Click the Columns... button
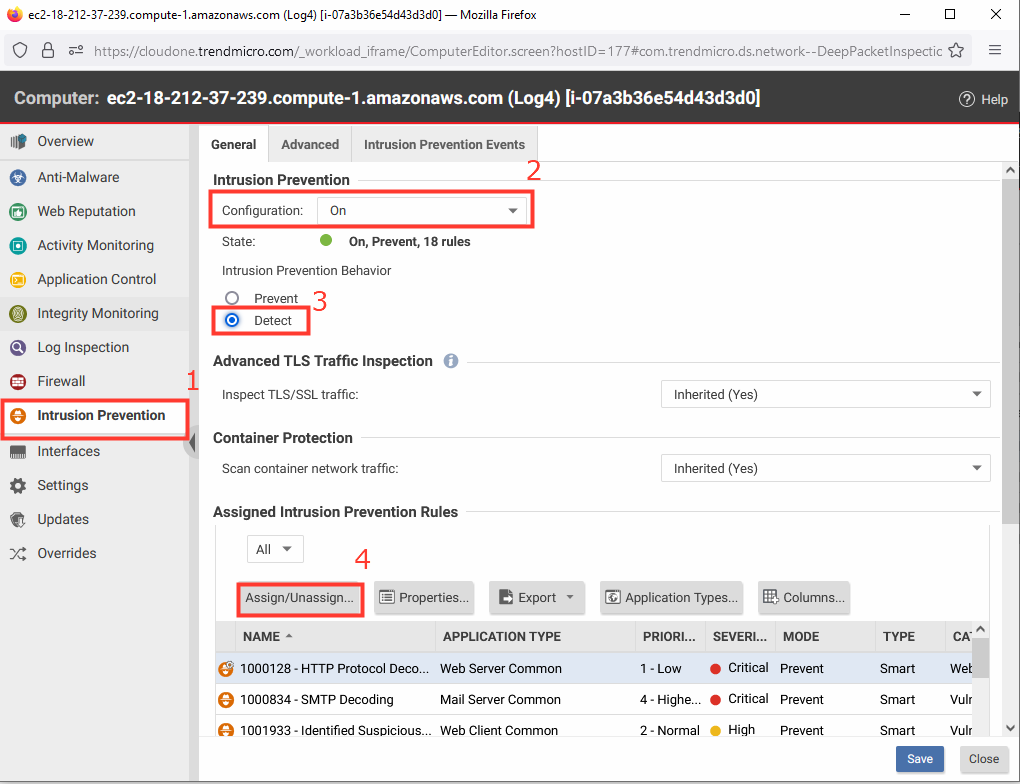1020x784 pixels. pos(804,597)
